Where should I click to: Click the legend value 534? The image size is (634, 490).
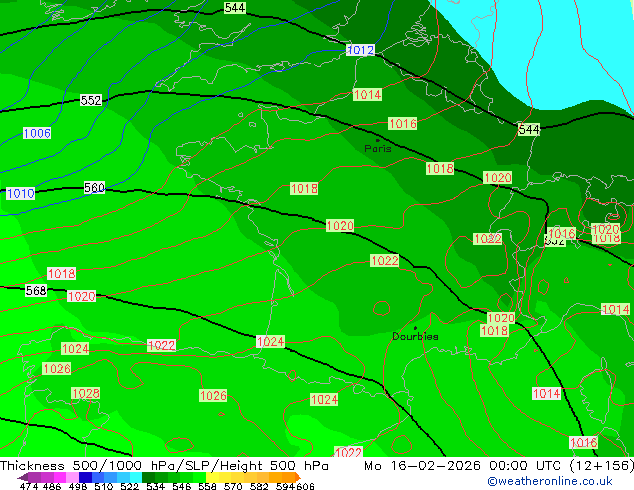155,486
